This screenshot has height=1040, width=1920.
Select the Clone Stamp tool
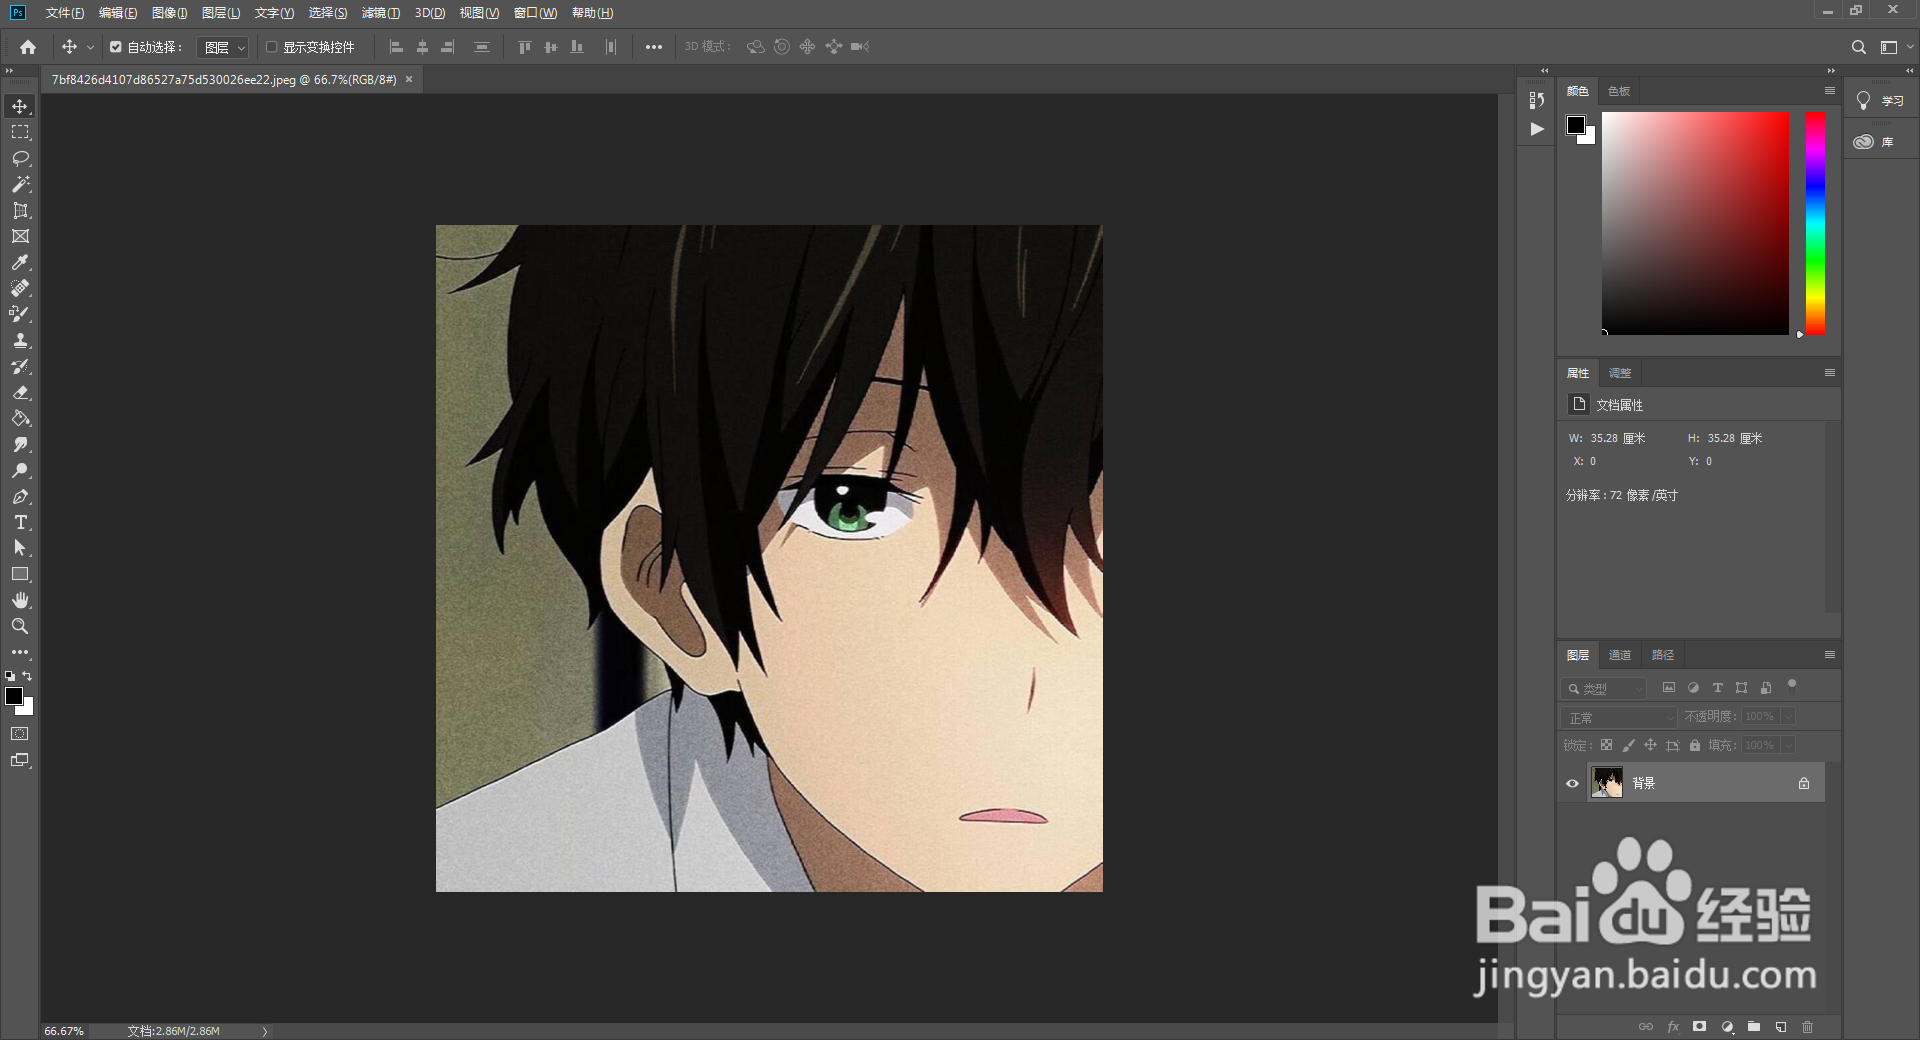pyautogui.click(x=20, y=340)
